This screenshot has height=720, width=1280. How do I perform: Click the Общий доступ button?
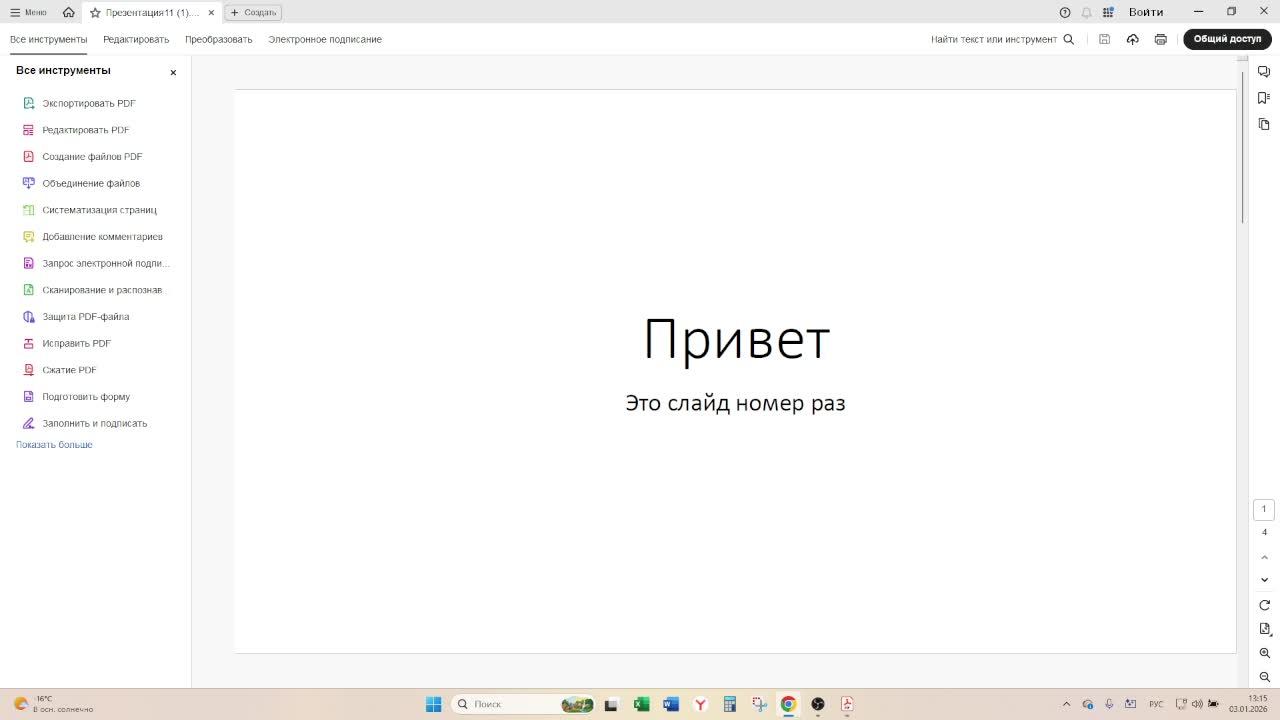[1227, 39]
